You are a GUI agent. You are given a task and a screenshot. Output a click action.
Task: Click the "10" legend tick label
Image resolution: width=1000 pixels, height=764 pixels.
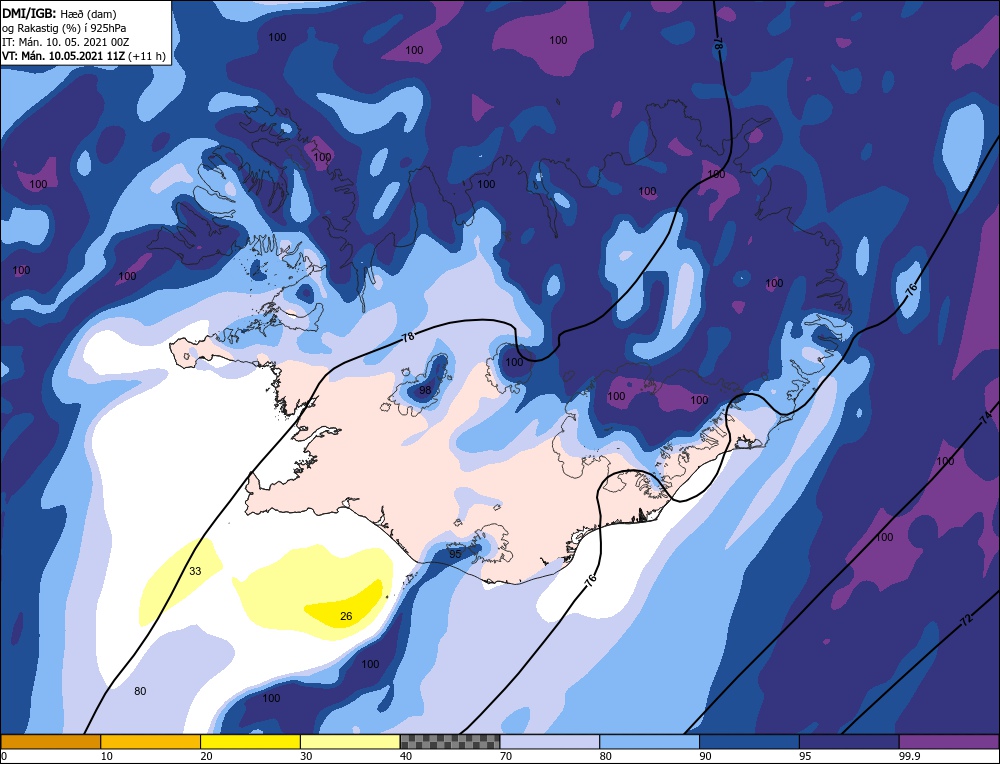tap(107, 756)
